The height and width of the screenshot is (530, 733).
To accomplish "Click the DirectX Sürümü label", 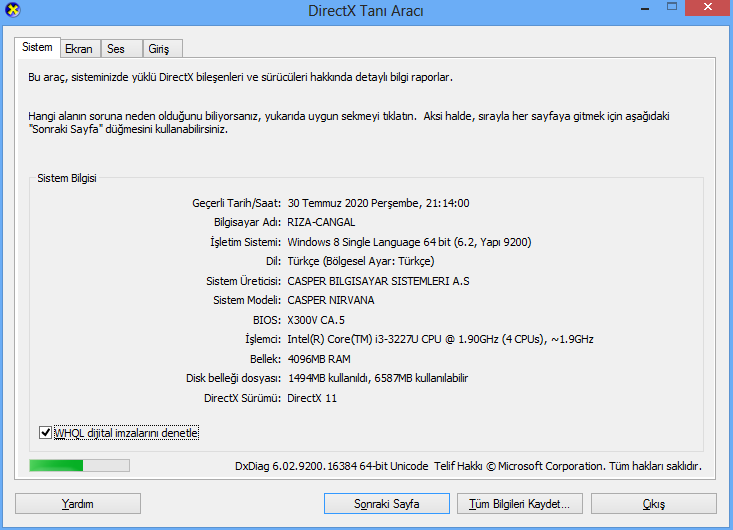I will pyautogui.click(x=242, y=398).
